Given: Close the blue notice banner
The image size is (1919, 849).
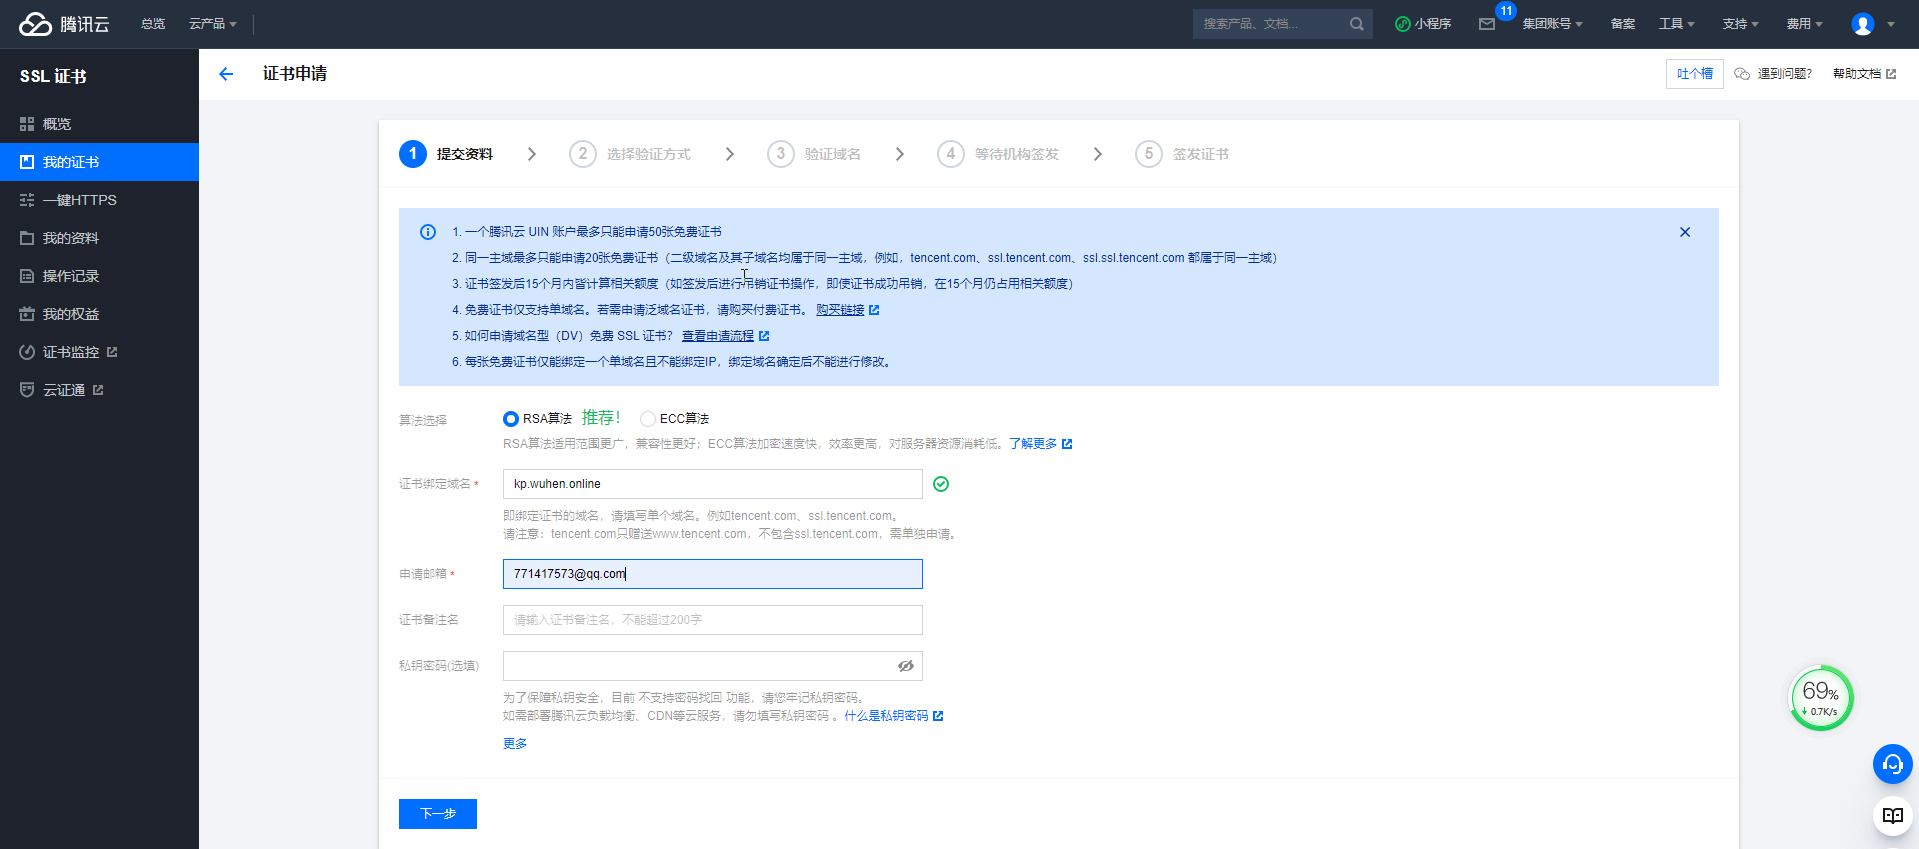Looking at the screenshot, I should pos(1685,232).
